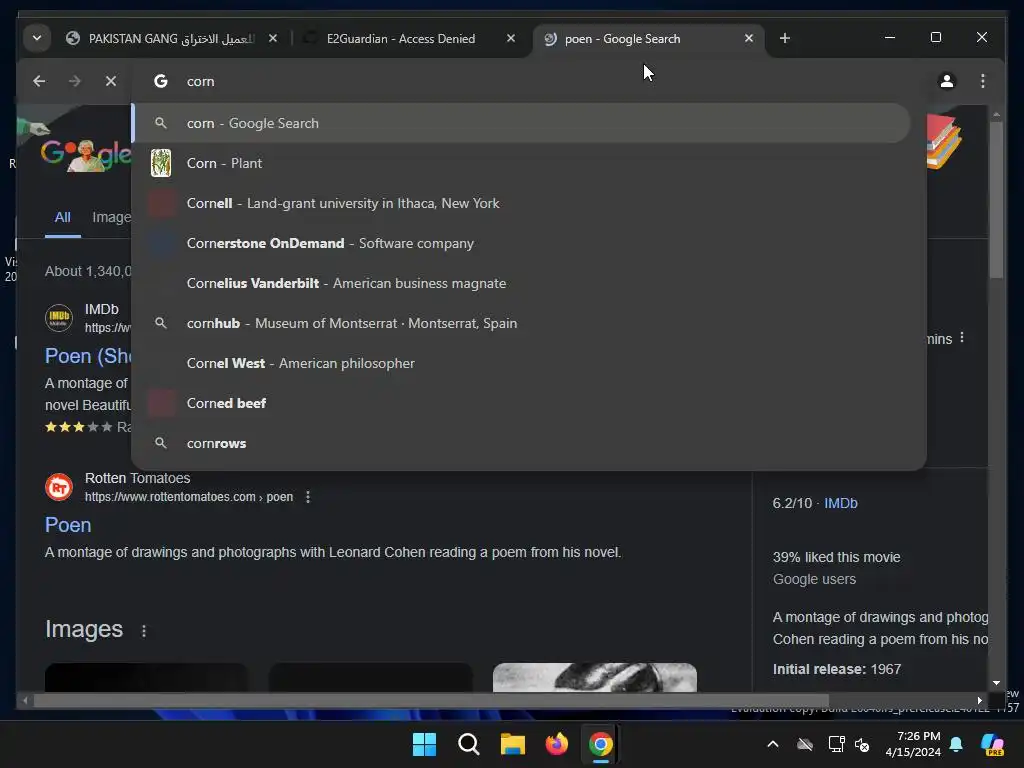Open the Windows Start menu
Viewport: 1024px width, 768px height.
click(424, 744)
